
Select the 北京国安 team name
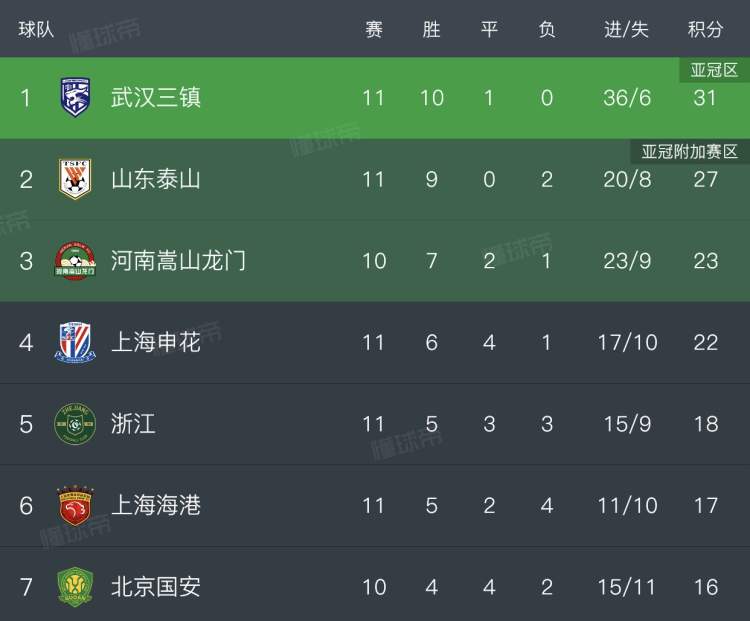pyautogui.click(x=156, y=587)
